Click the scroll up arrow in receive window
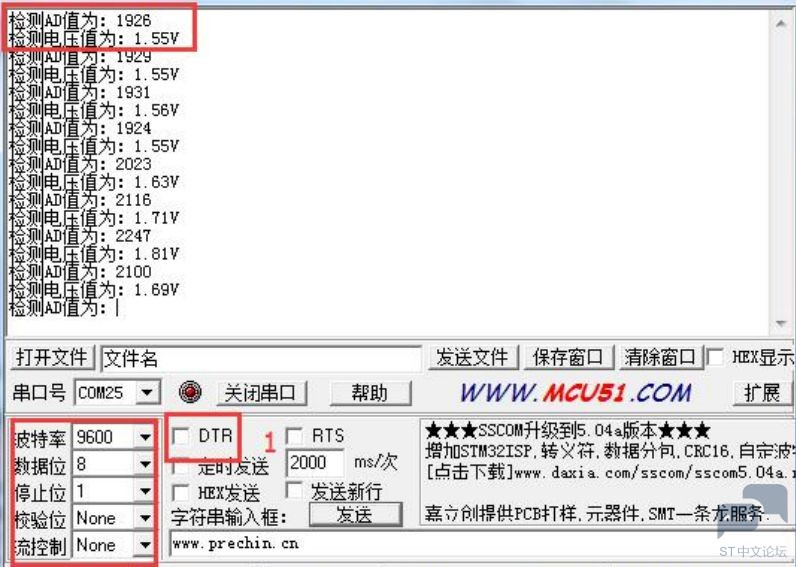 (x=783, y=19)
